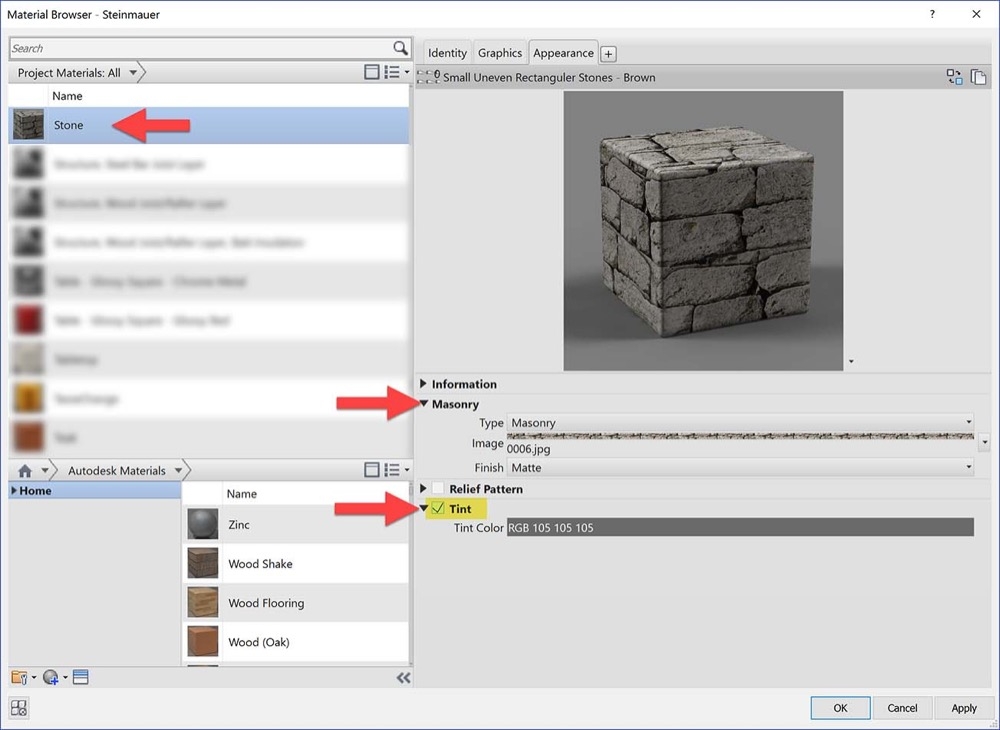Enable the Relief Pattern checkbox
The width and height of the screenshot is (1000, 730).
tap(437, 489)
